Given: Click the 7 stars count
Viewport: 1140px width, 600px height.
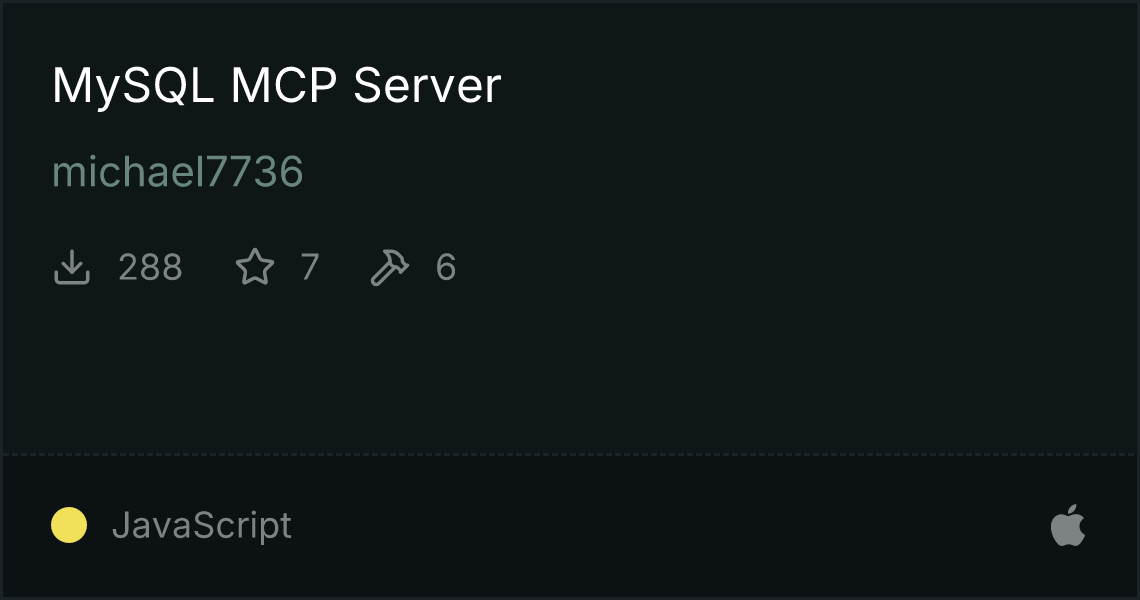Looking at the screenshot, I should click(310, 267).
